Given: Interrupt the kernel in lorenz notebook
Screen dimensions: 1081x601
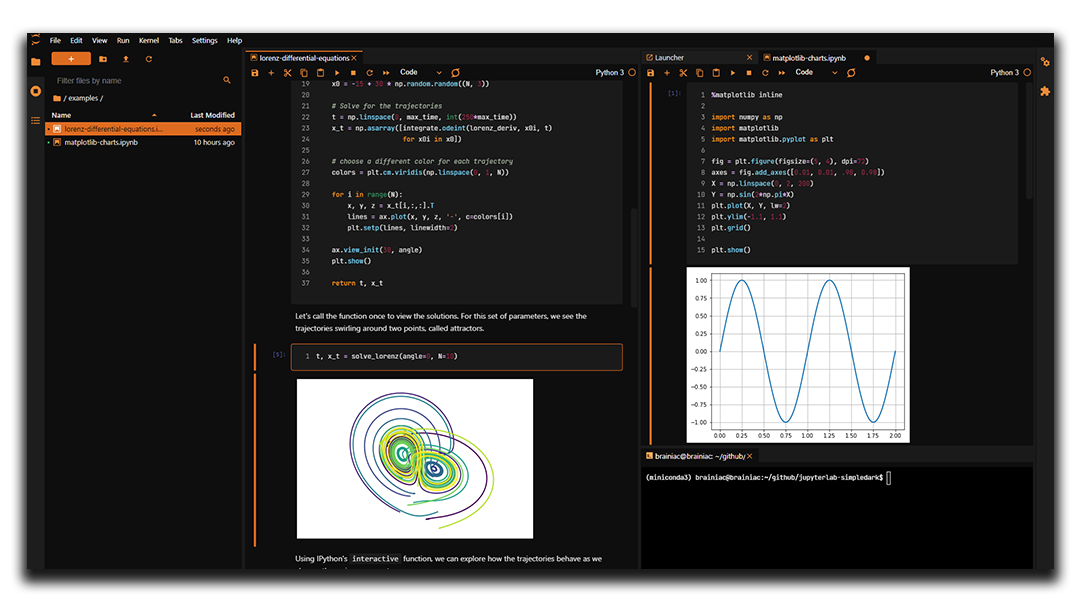Looking at the screenshot, I should coord(353,72).
